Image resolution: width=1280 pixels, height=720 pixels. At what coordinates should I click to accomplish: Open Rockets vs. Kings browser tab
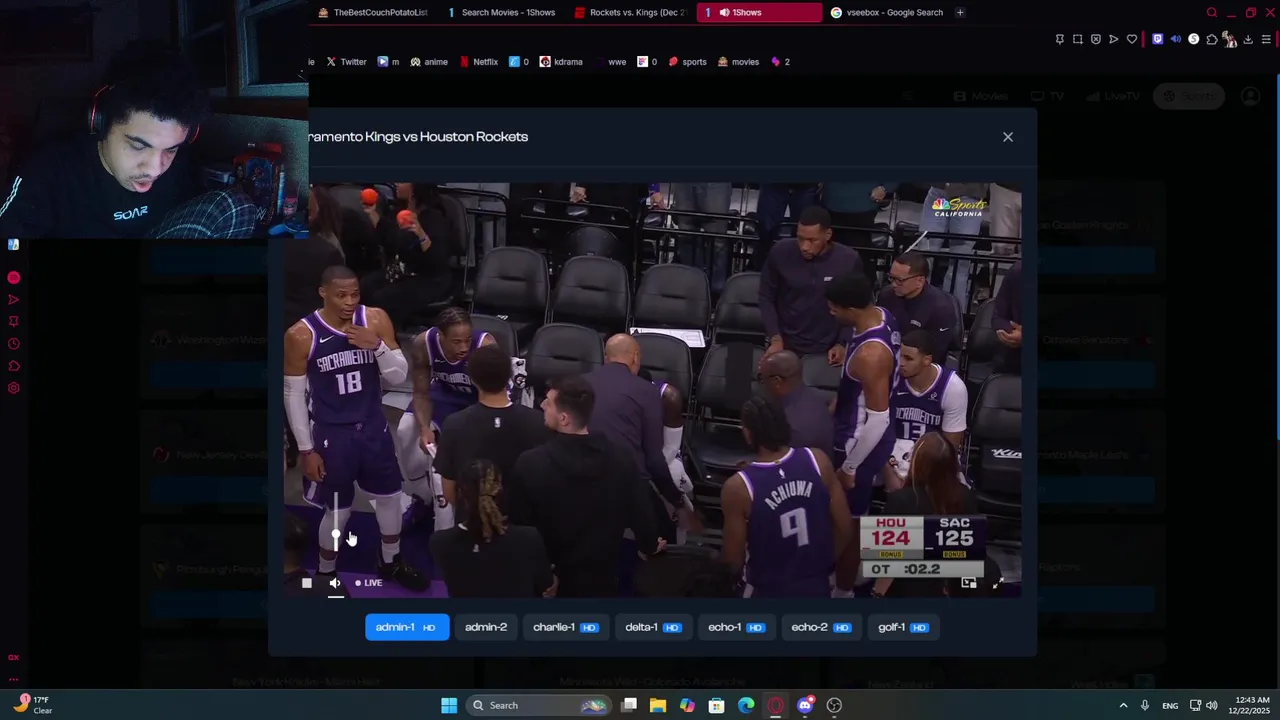(630, 13)
